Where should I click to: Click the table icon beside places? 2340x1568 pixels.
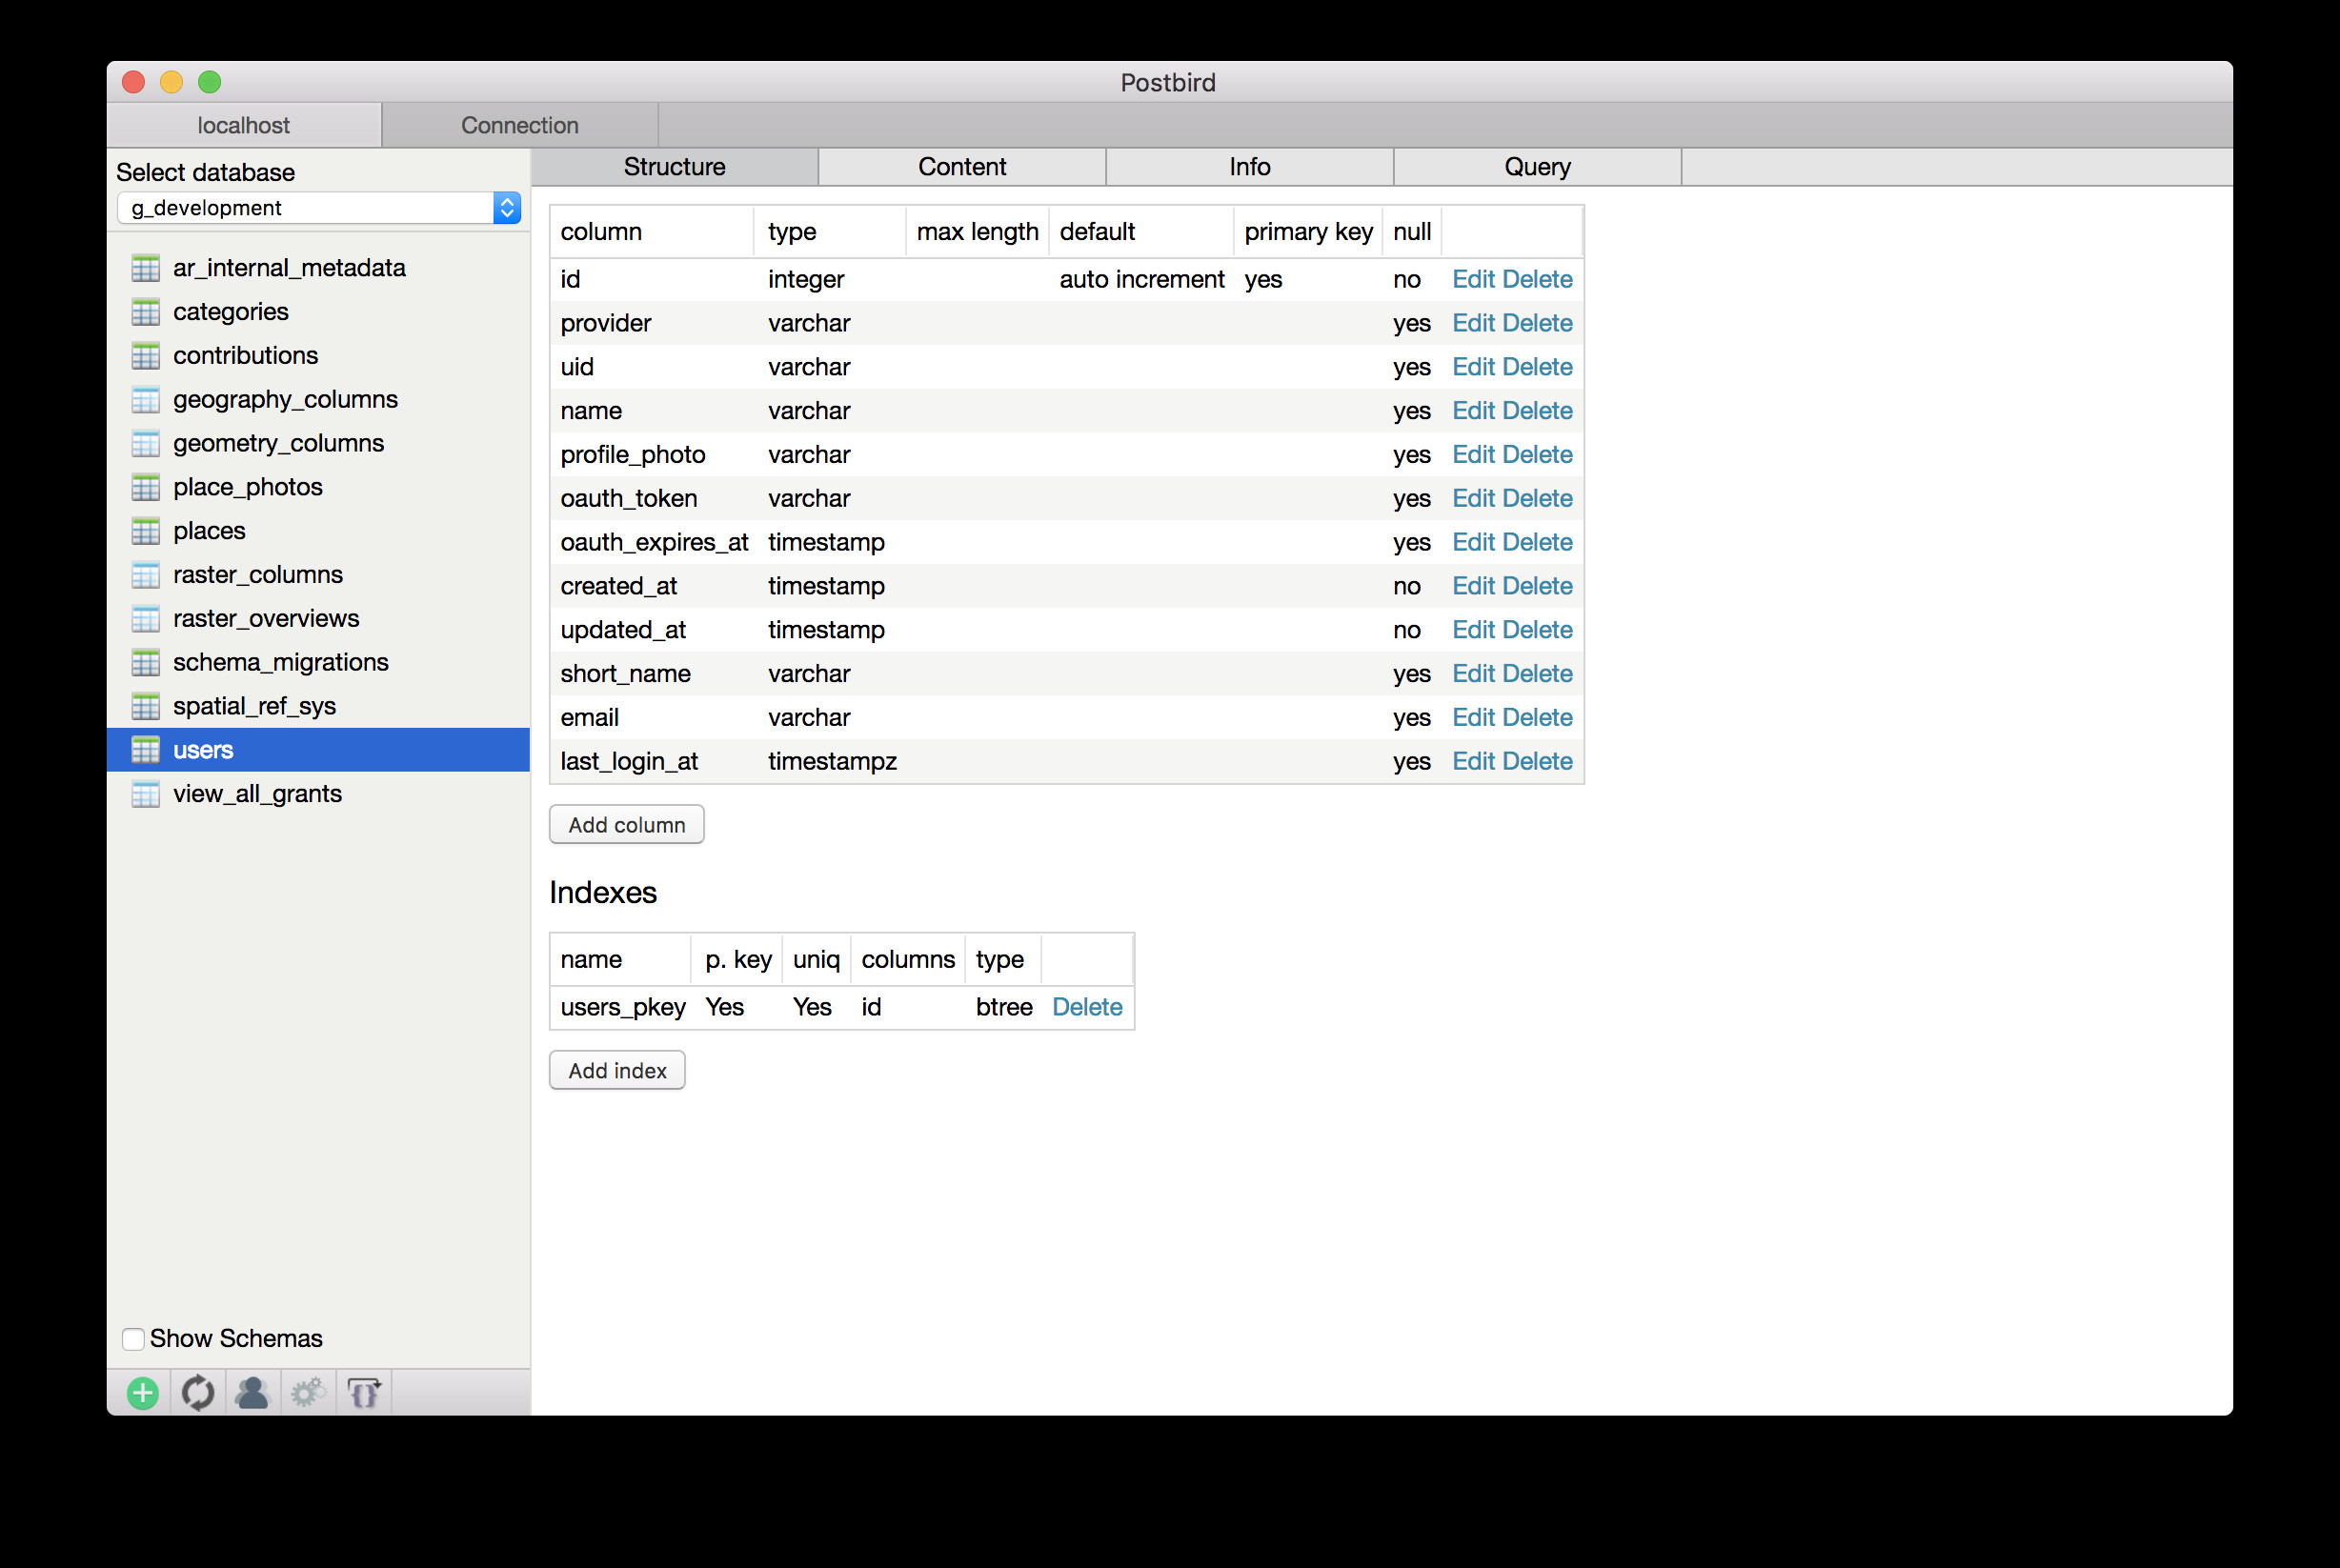coord(146,531)
